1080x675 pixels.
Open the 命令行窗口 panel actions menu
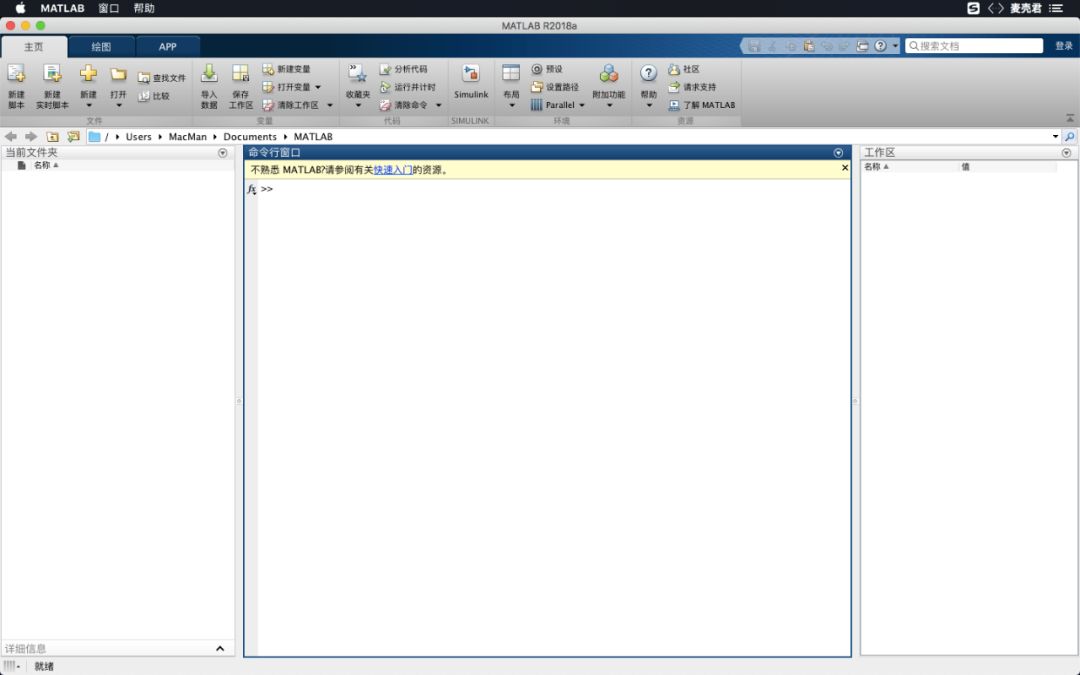pyautogui.click(x=838, y=153)
